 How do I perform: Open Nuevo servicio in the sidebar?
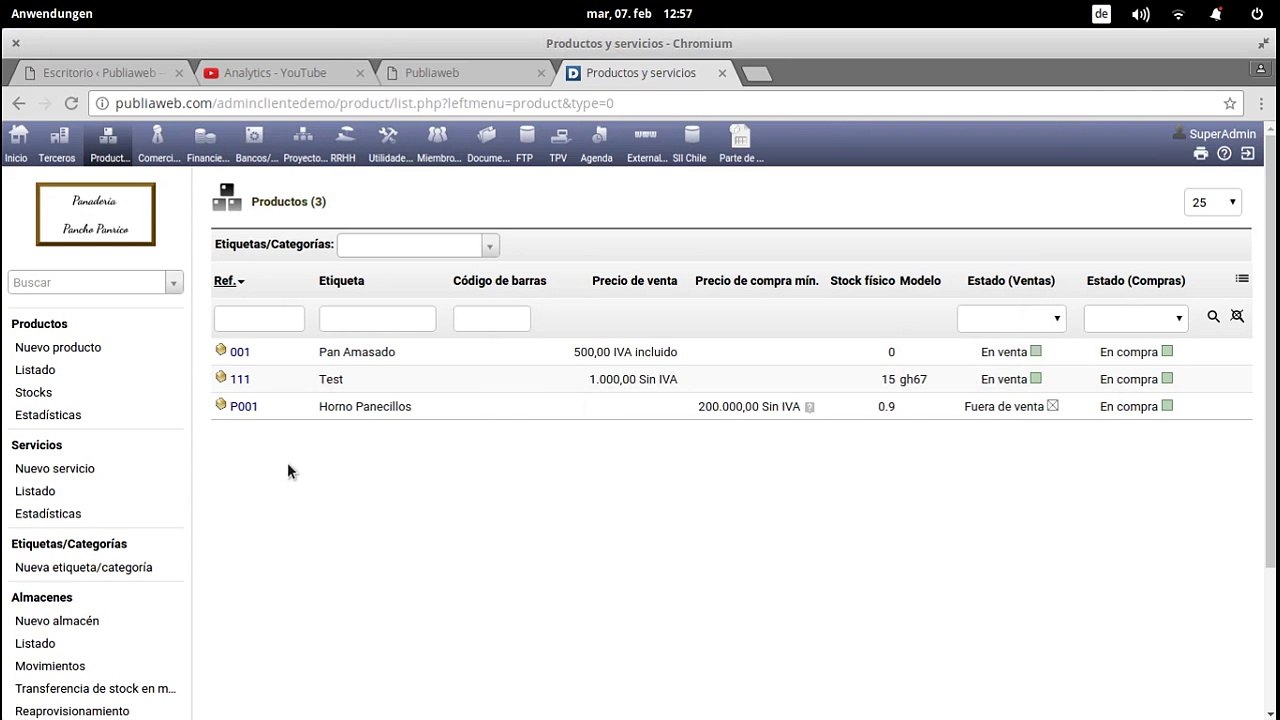coord(55,468)
